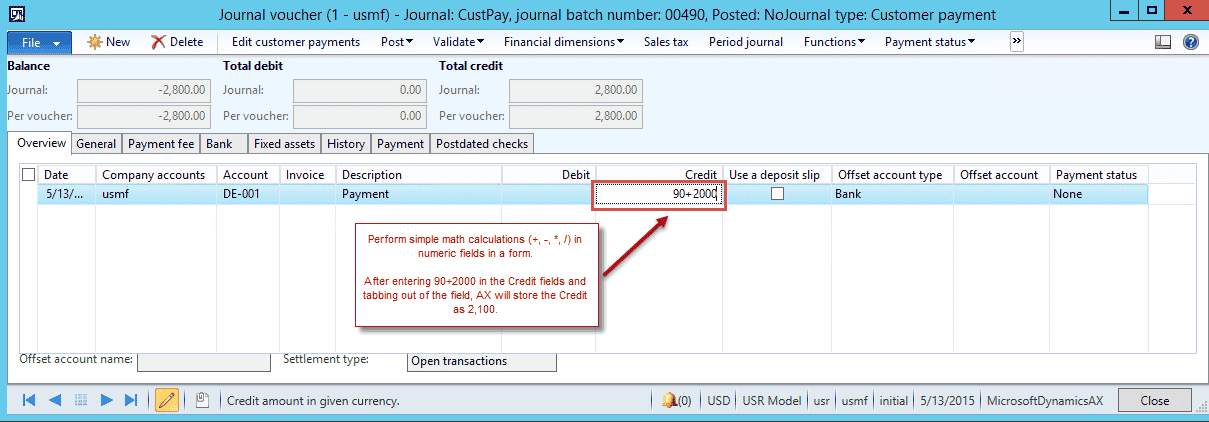
Task: Expand Payment status dropdown
Action: click(930, 42)
